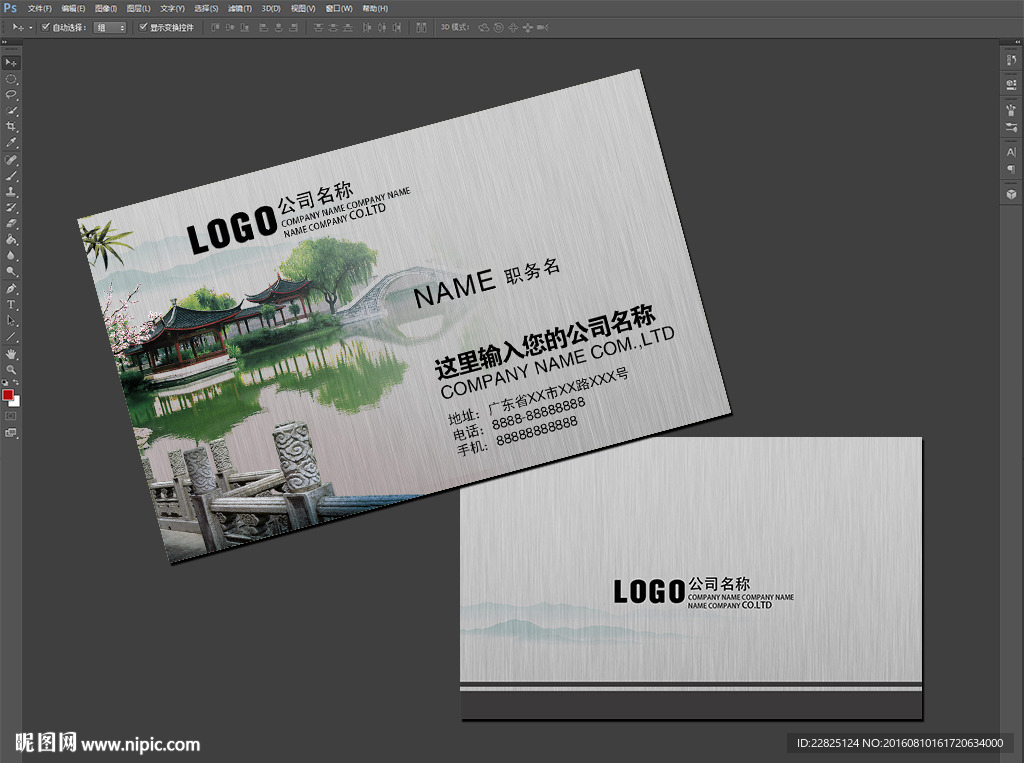This screenshot has width=1024, height=763.
Task: Toggle Quick Mask mode button
Action: (x=12, y=415)
